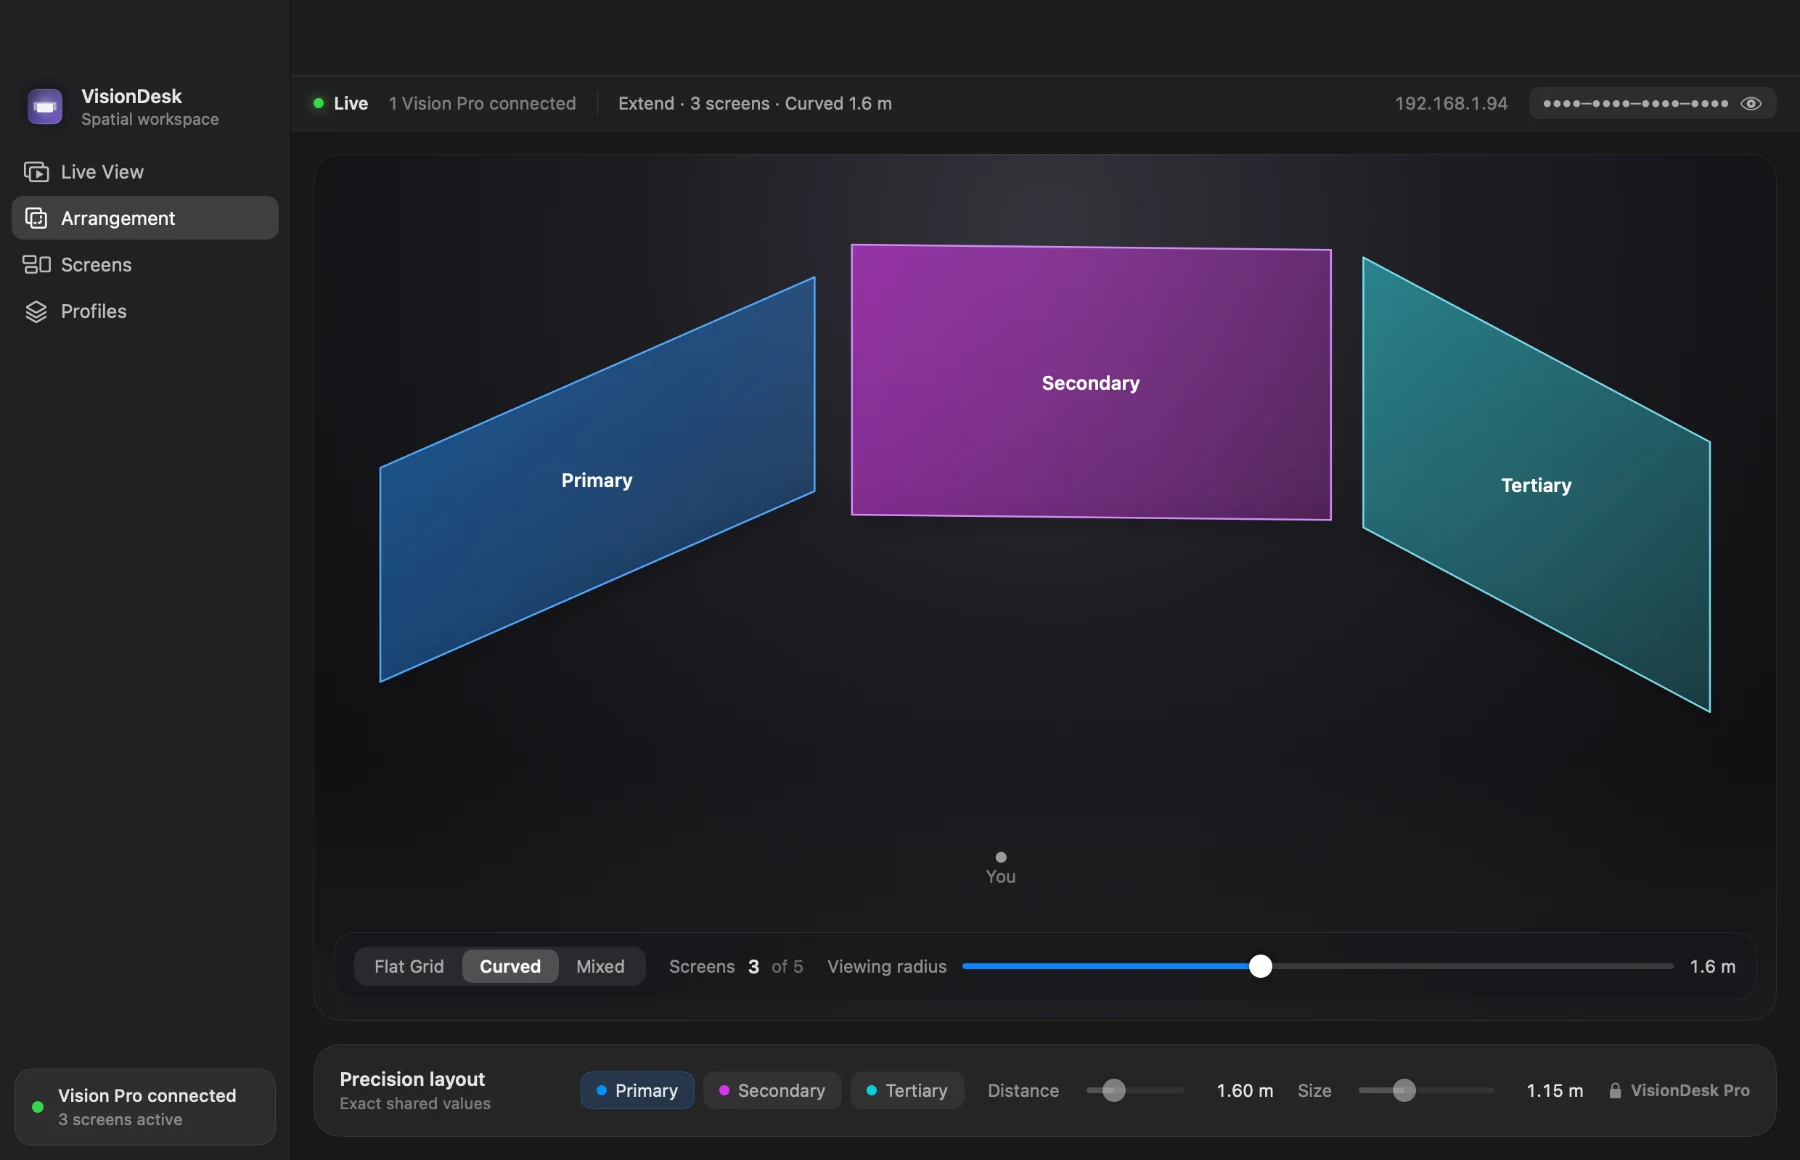Select the Secondary screen chip
This screenshot has height=1160, width=1800.
pyautogui.click(x=772, y=1090)
